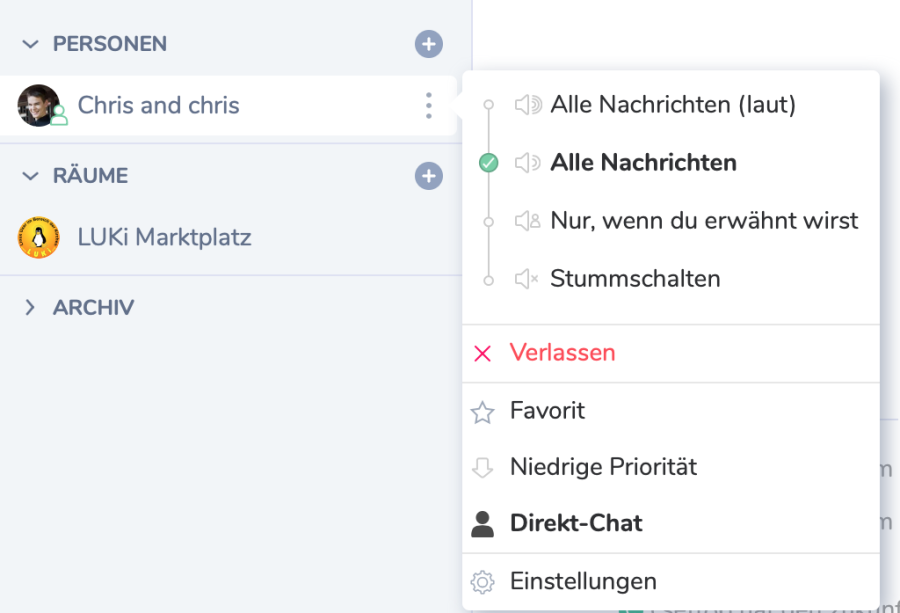
Task: Open Einstellungen from the context menu
Action: pyautogui.click(x=583, y=581)
